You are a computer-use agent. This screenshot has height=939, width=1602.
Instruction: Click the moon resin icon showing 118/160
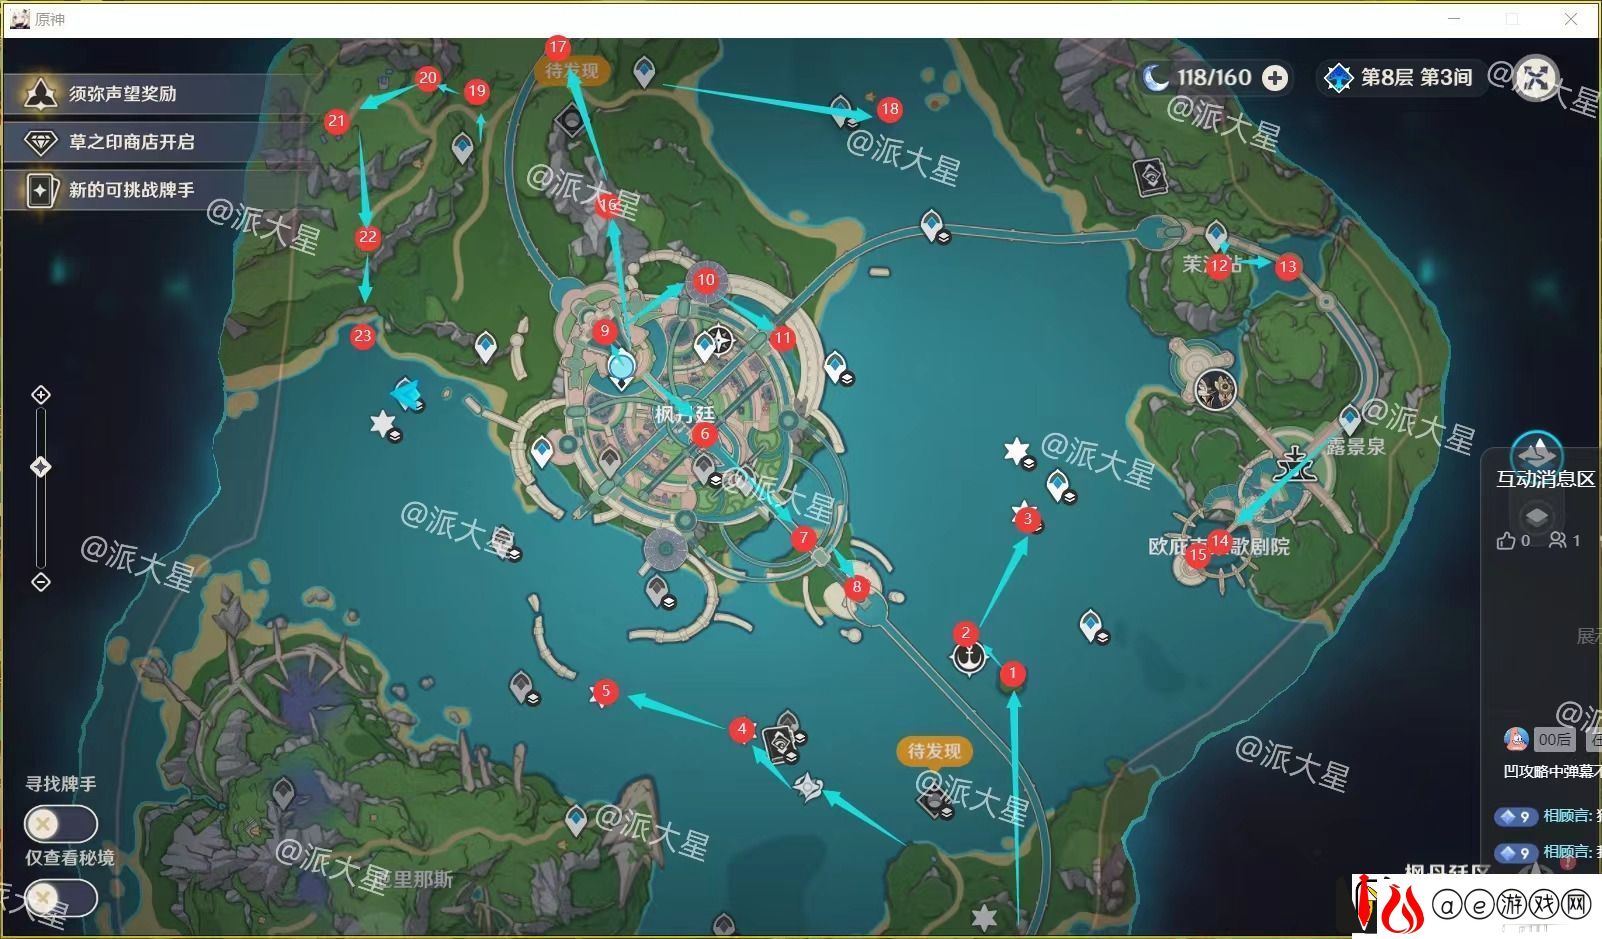1156,77
